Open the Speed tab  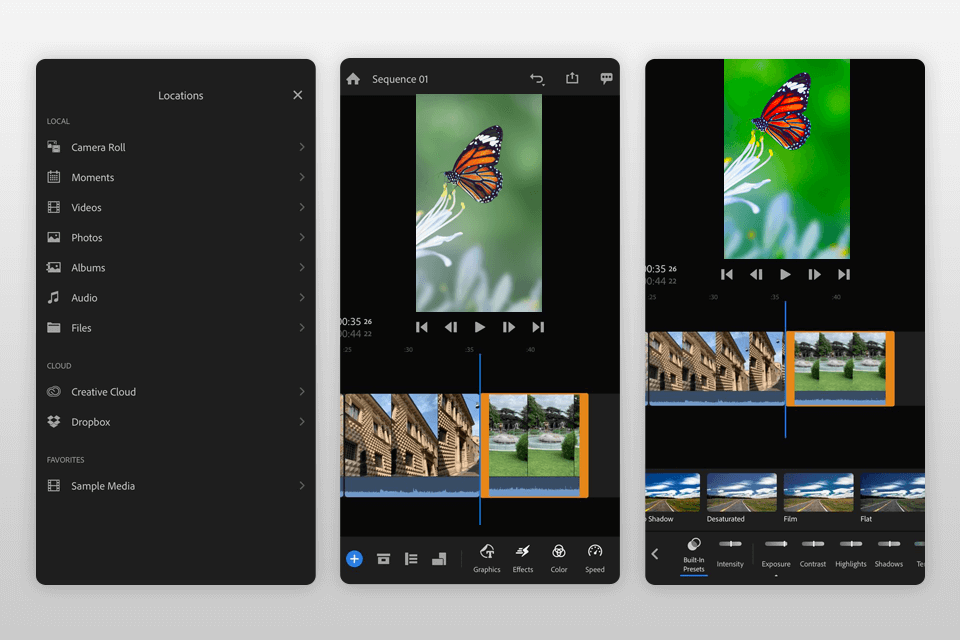click(x=594, y=559)
